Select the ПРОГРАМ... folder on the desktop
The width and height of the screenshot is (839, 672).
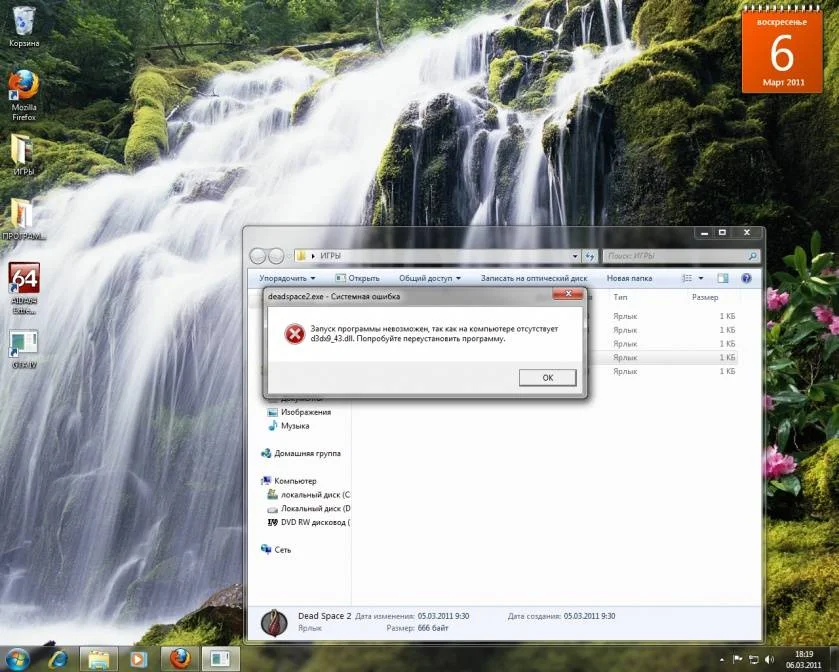coord(23,219)
